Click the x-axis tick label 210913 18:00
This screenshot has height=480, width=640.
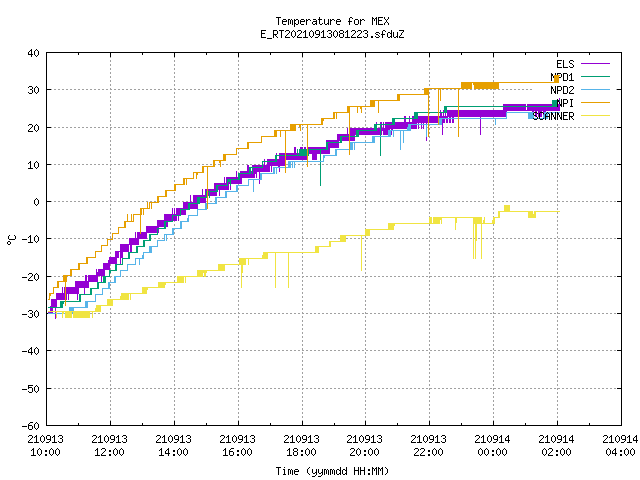click(x=302, y=446)
